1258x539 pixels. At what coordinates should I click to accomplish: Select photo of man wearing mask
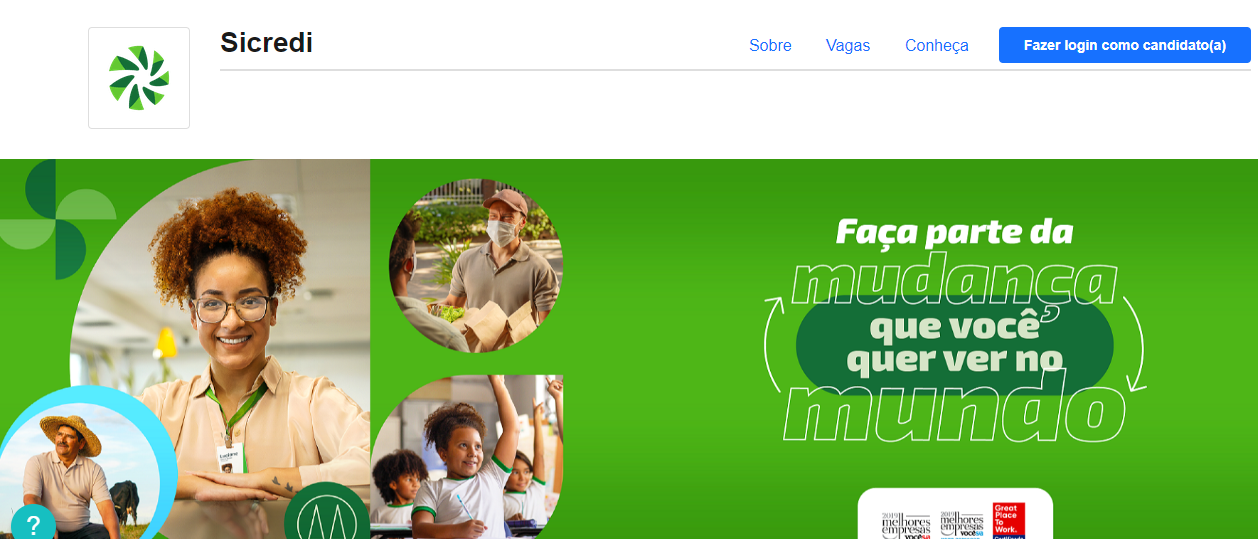(x=476, y=265)
